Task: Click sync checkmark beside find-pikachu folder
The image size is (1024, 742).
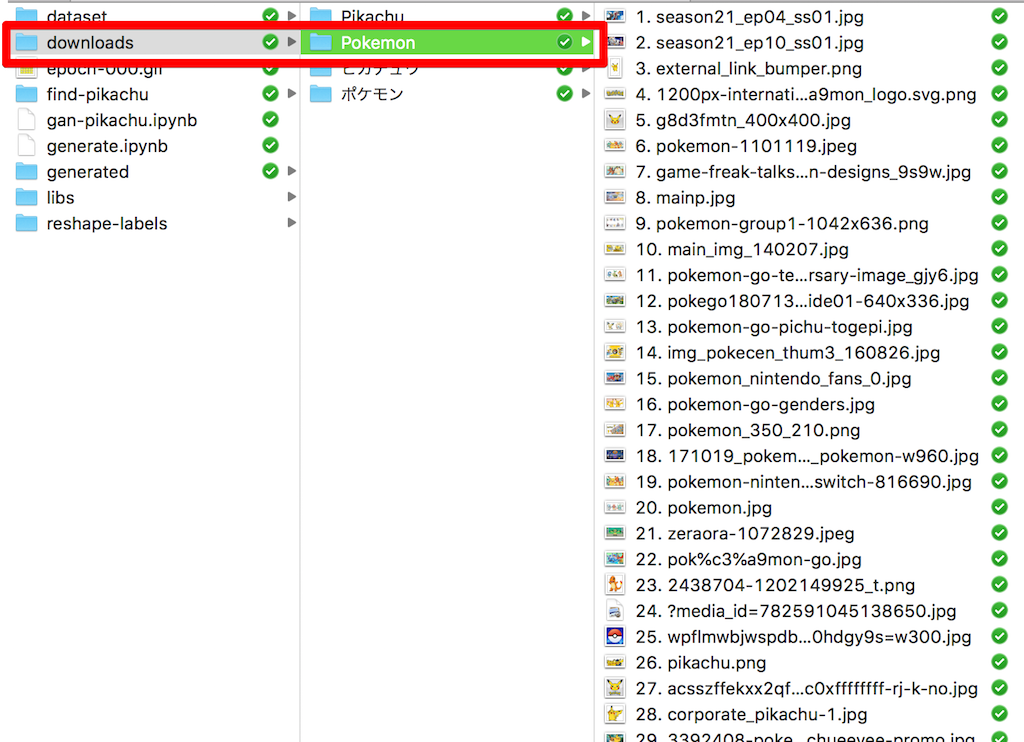Action: (270, 93)
